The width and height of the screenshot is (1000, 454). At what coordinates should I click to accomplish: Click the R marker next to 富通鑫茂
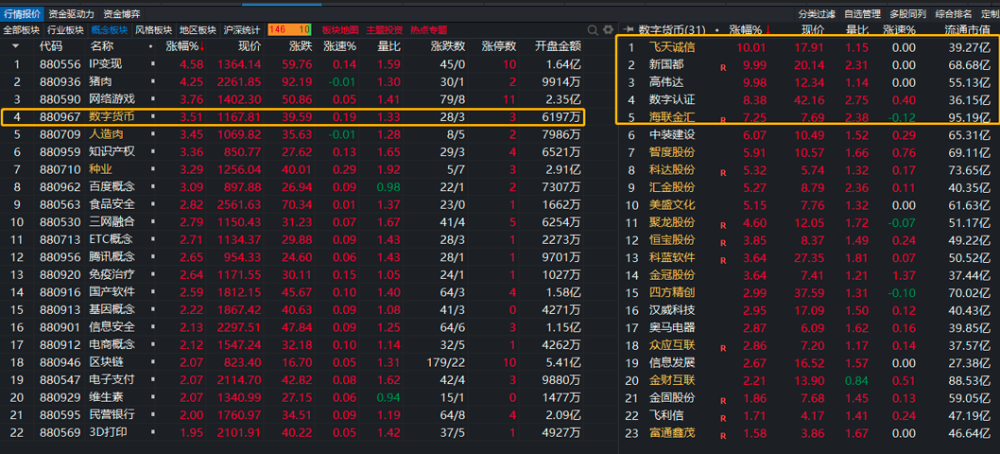[x=723, y=434]
